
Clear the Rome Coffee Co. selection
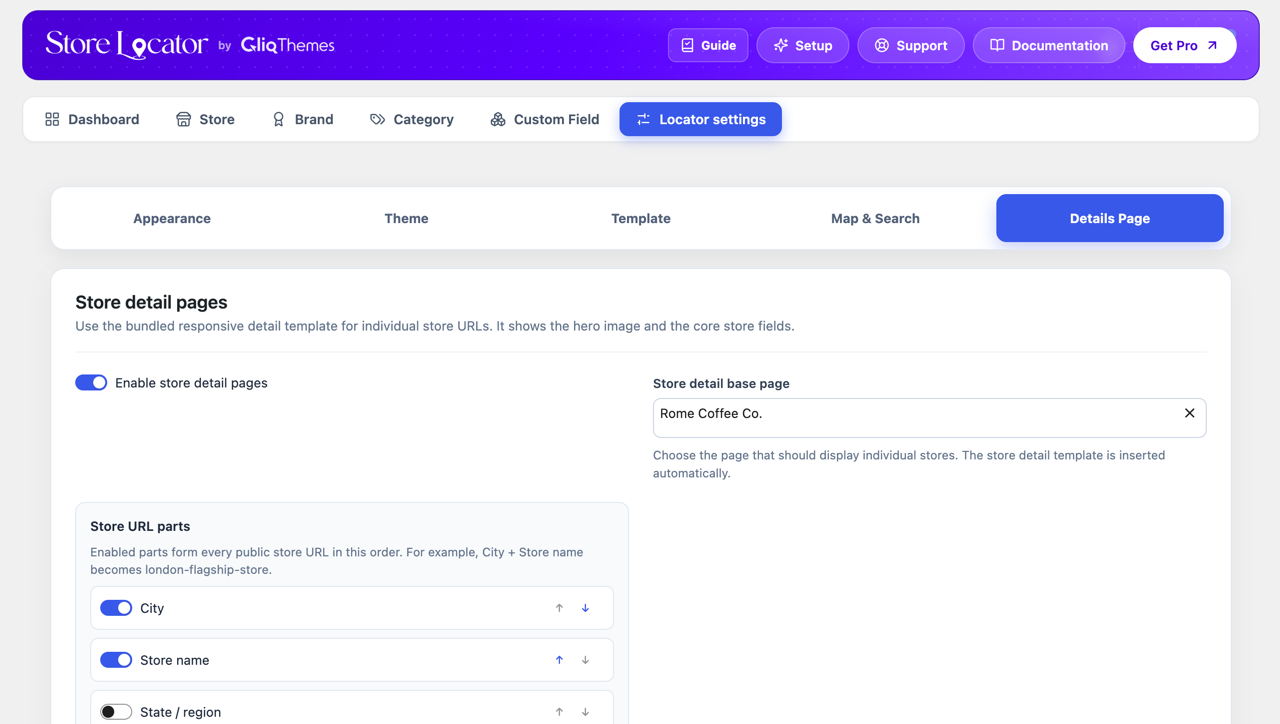point(1190,413)
